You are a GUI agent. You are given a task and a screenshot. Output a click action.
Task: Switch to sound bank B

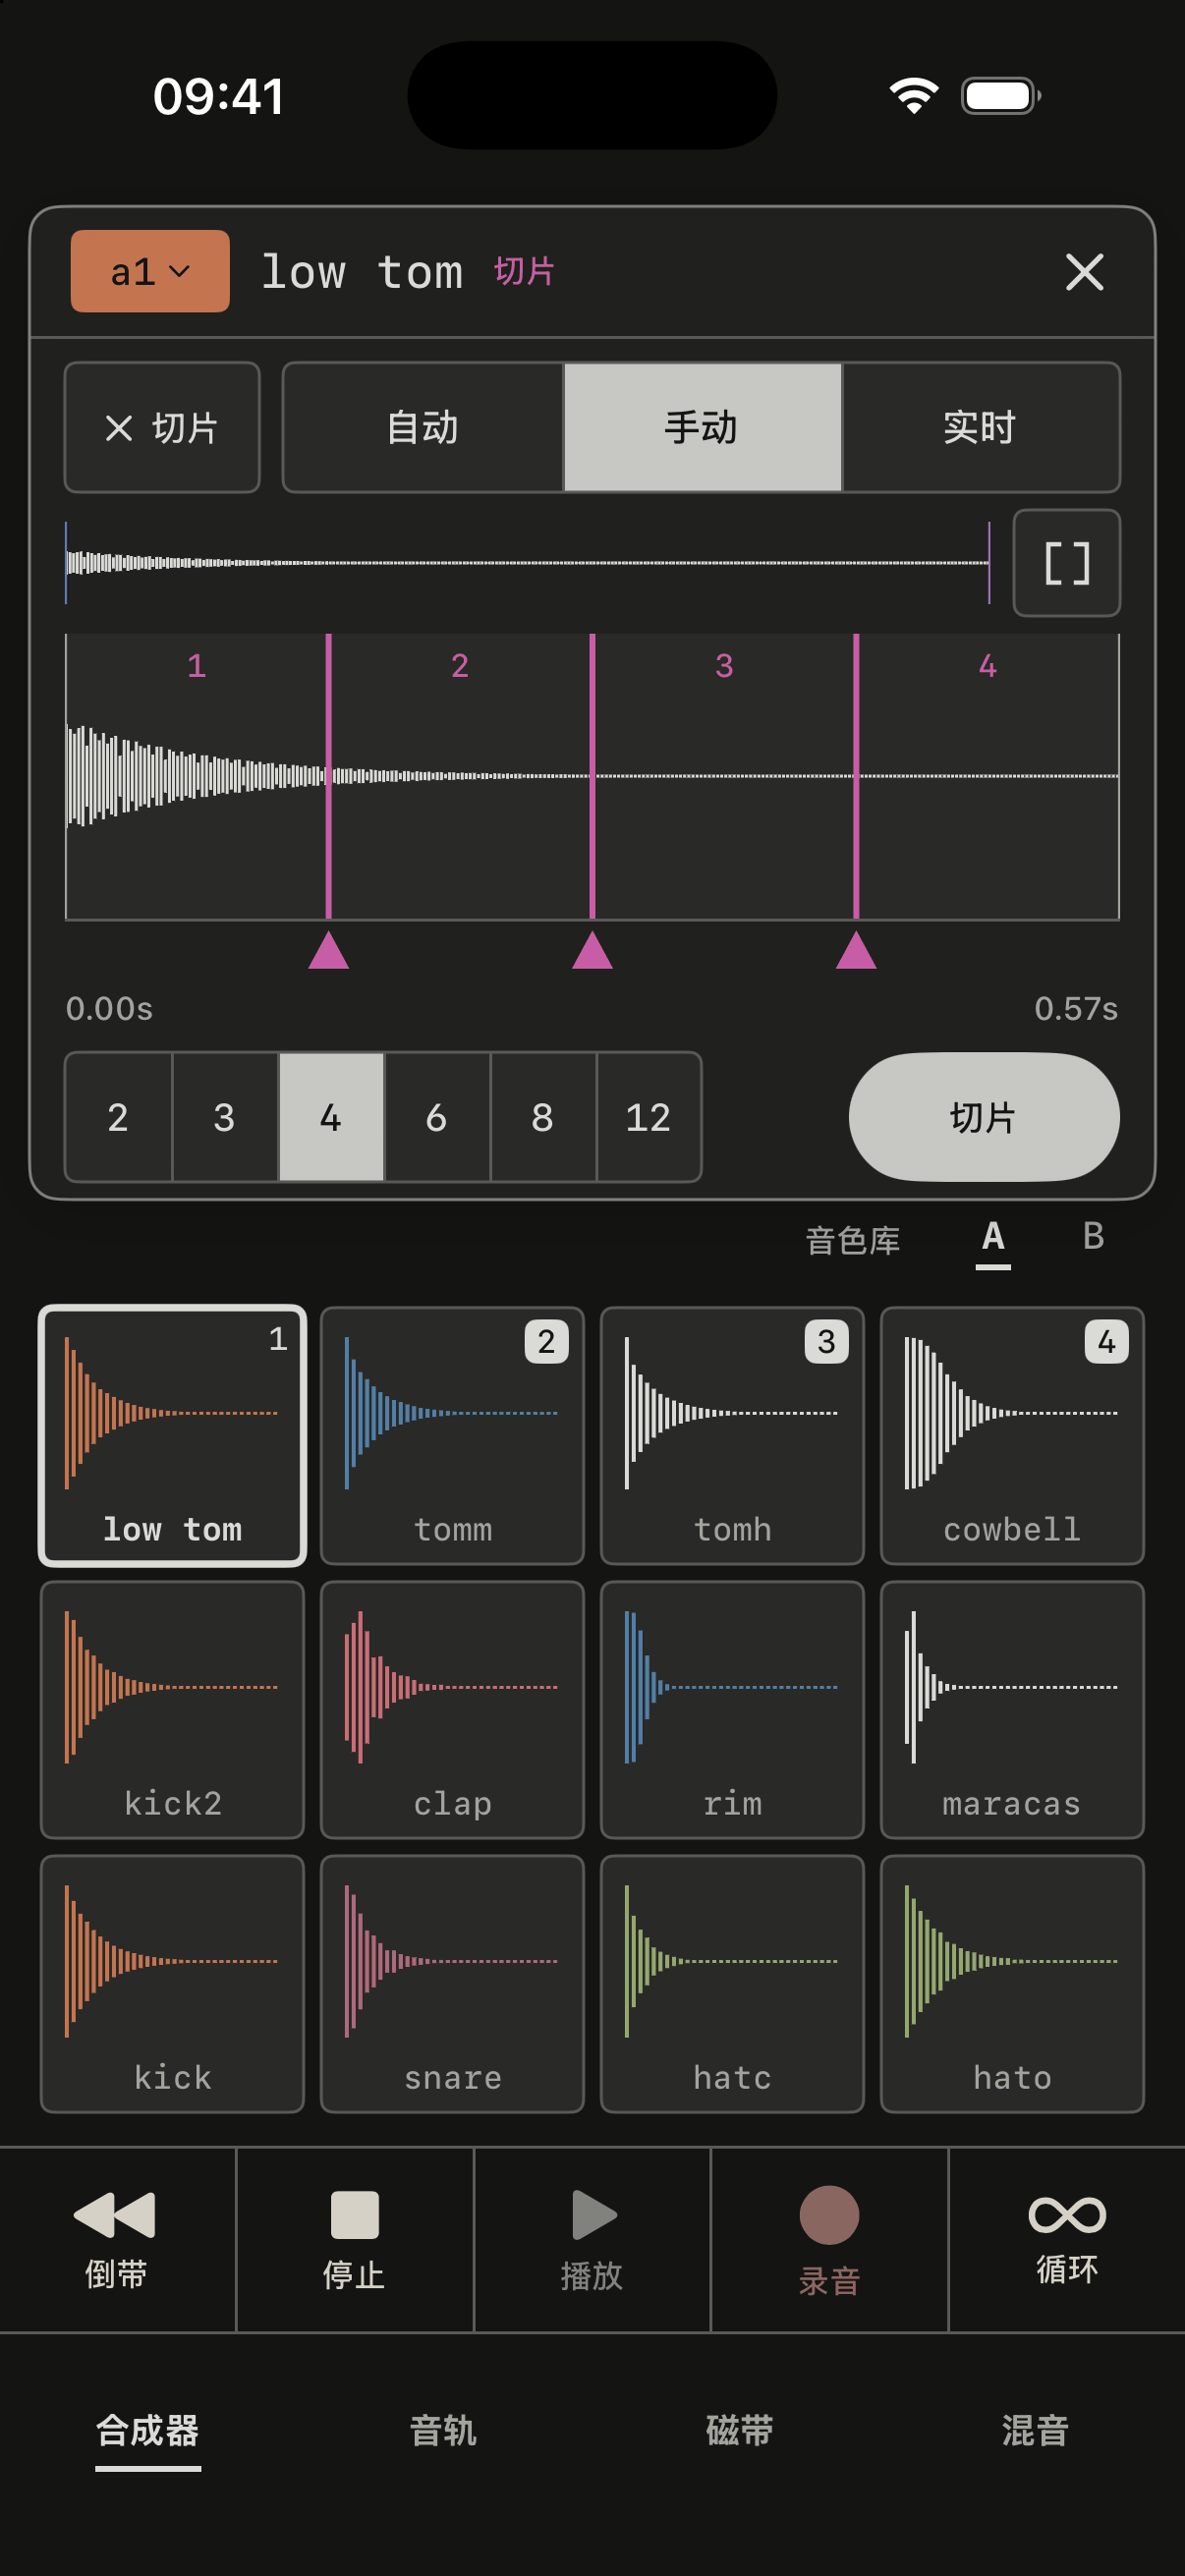pyautogui.click(x=1094, y=1238)
